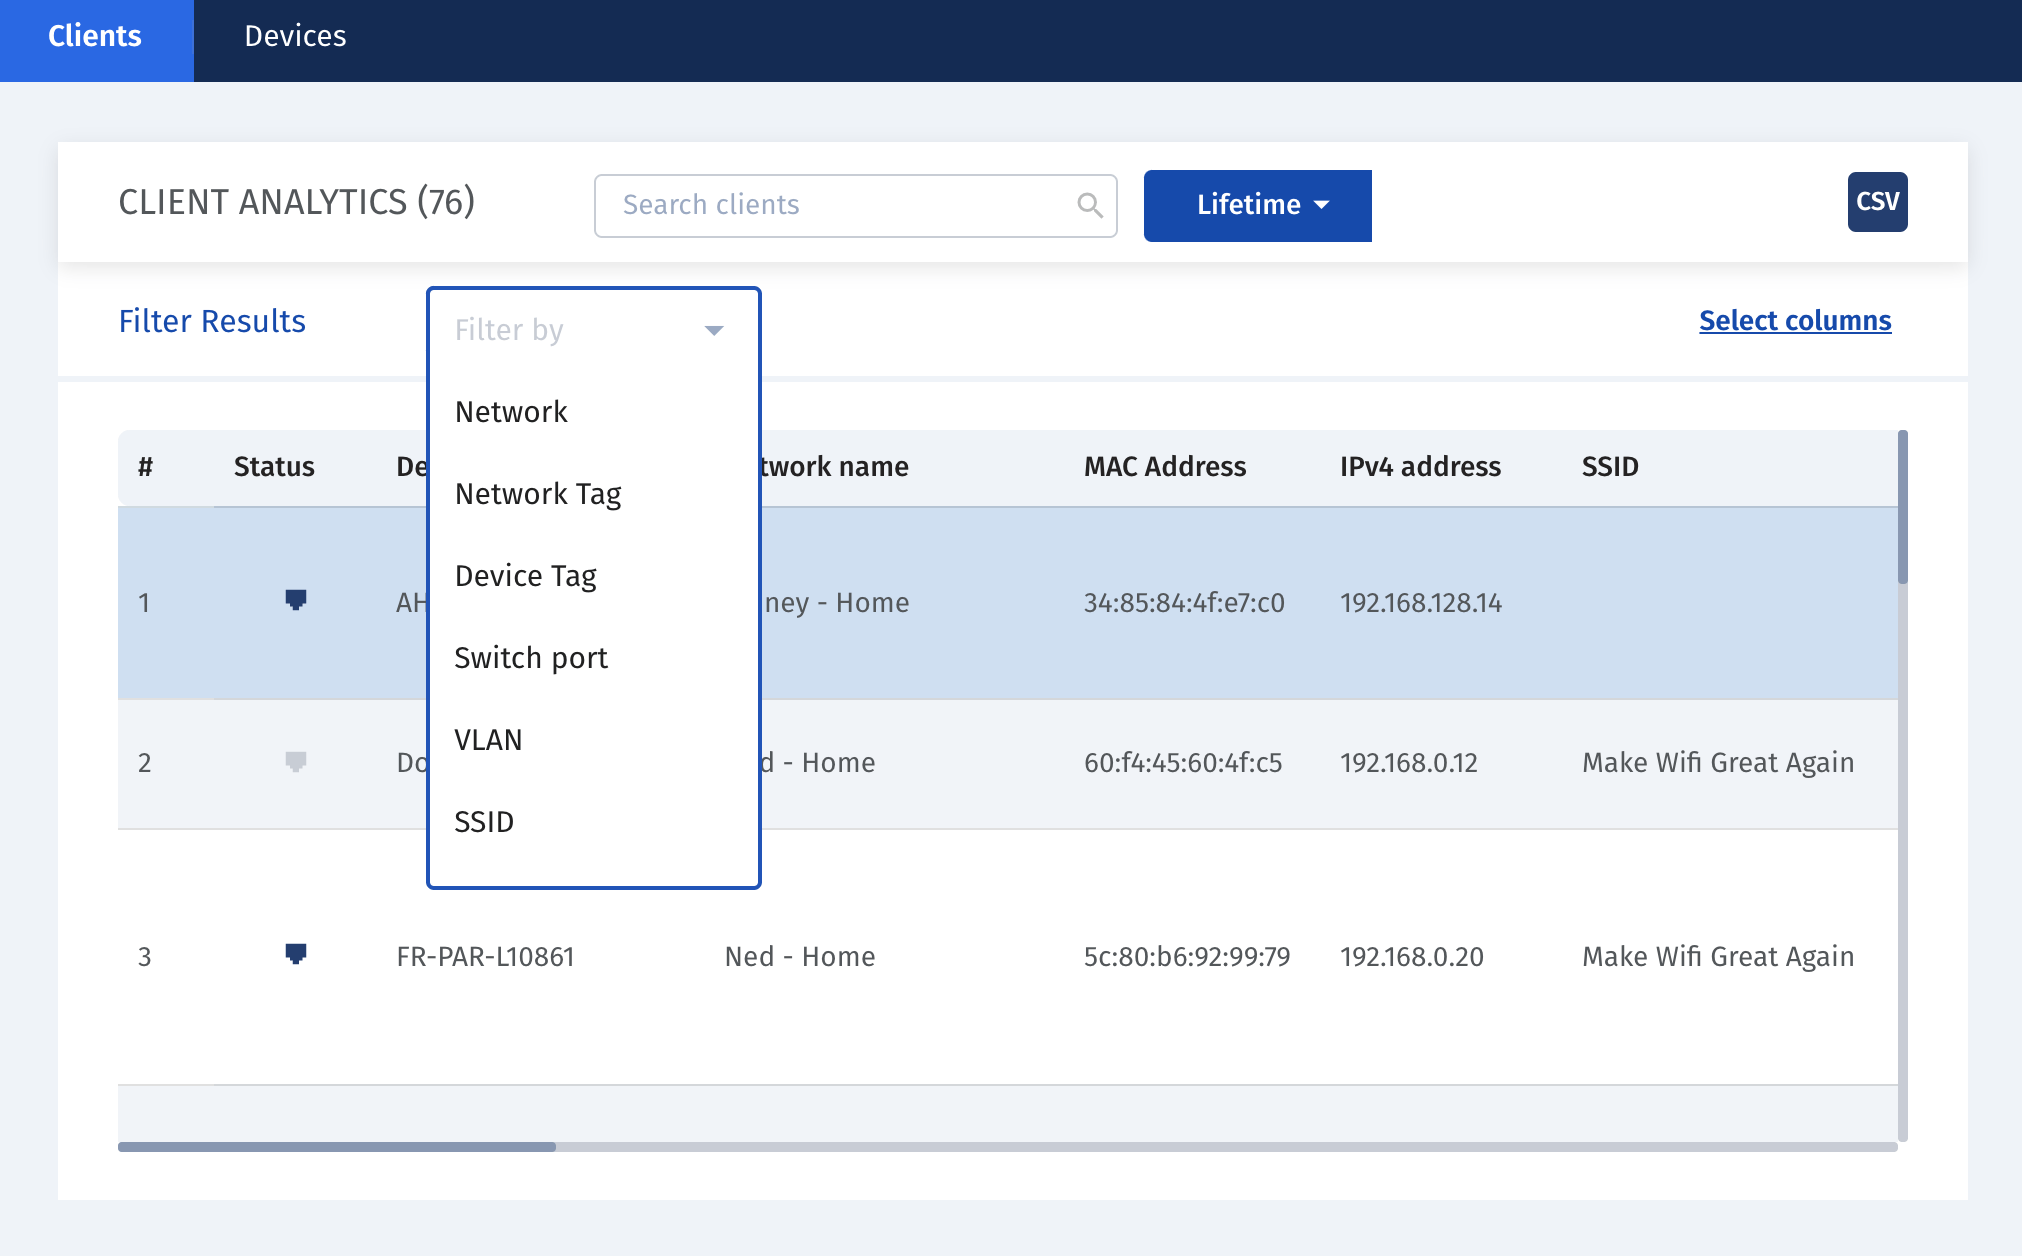The height and width of the screenshot is (1256, 2022).
Task: Select the Clients tab
Action: tap(94, 36)
